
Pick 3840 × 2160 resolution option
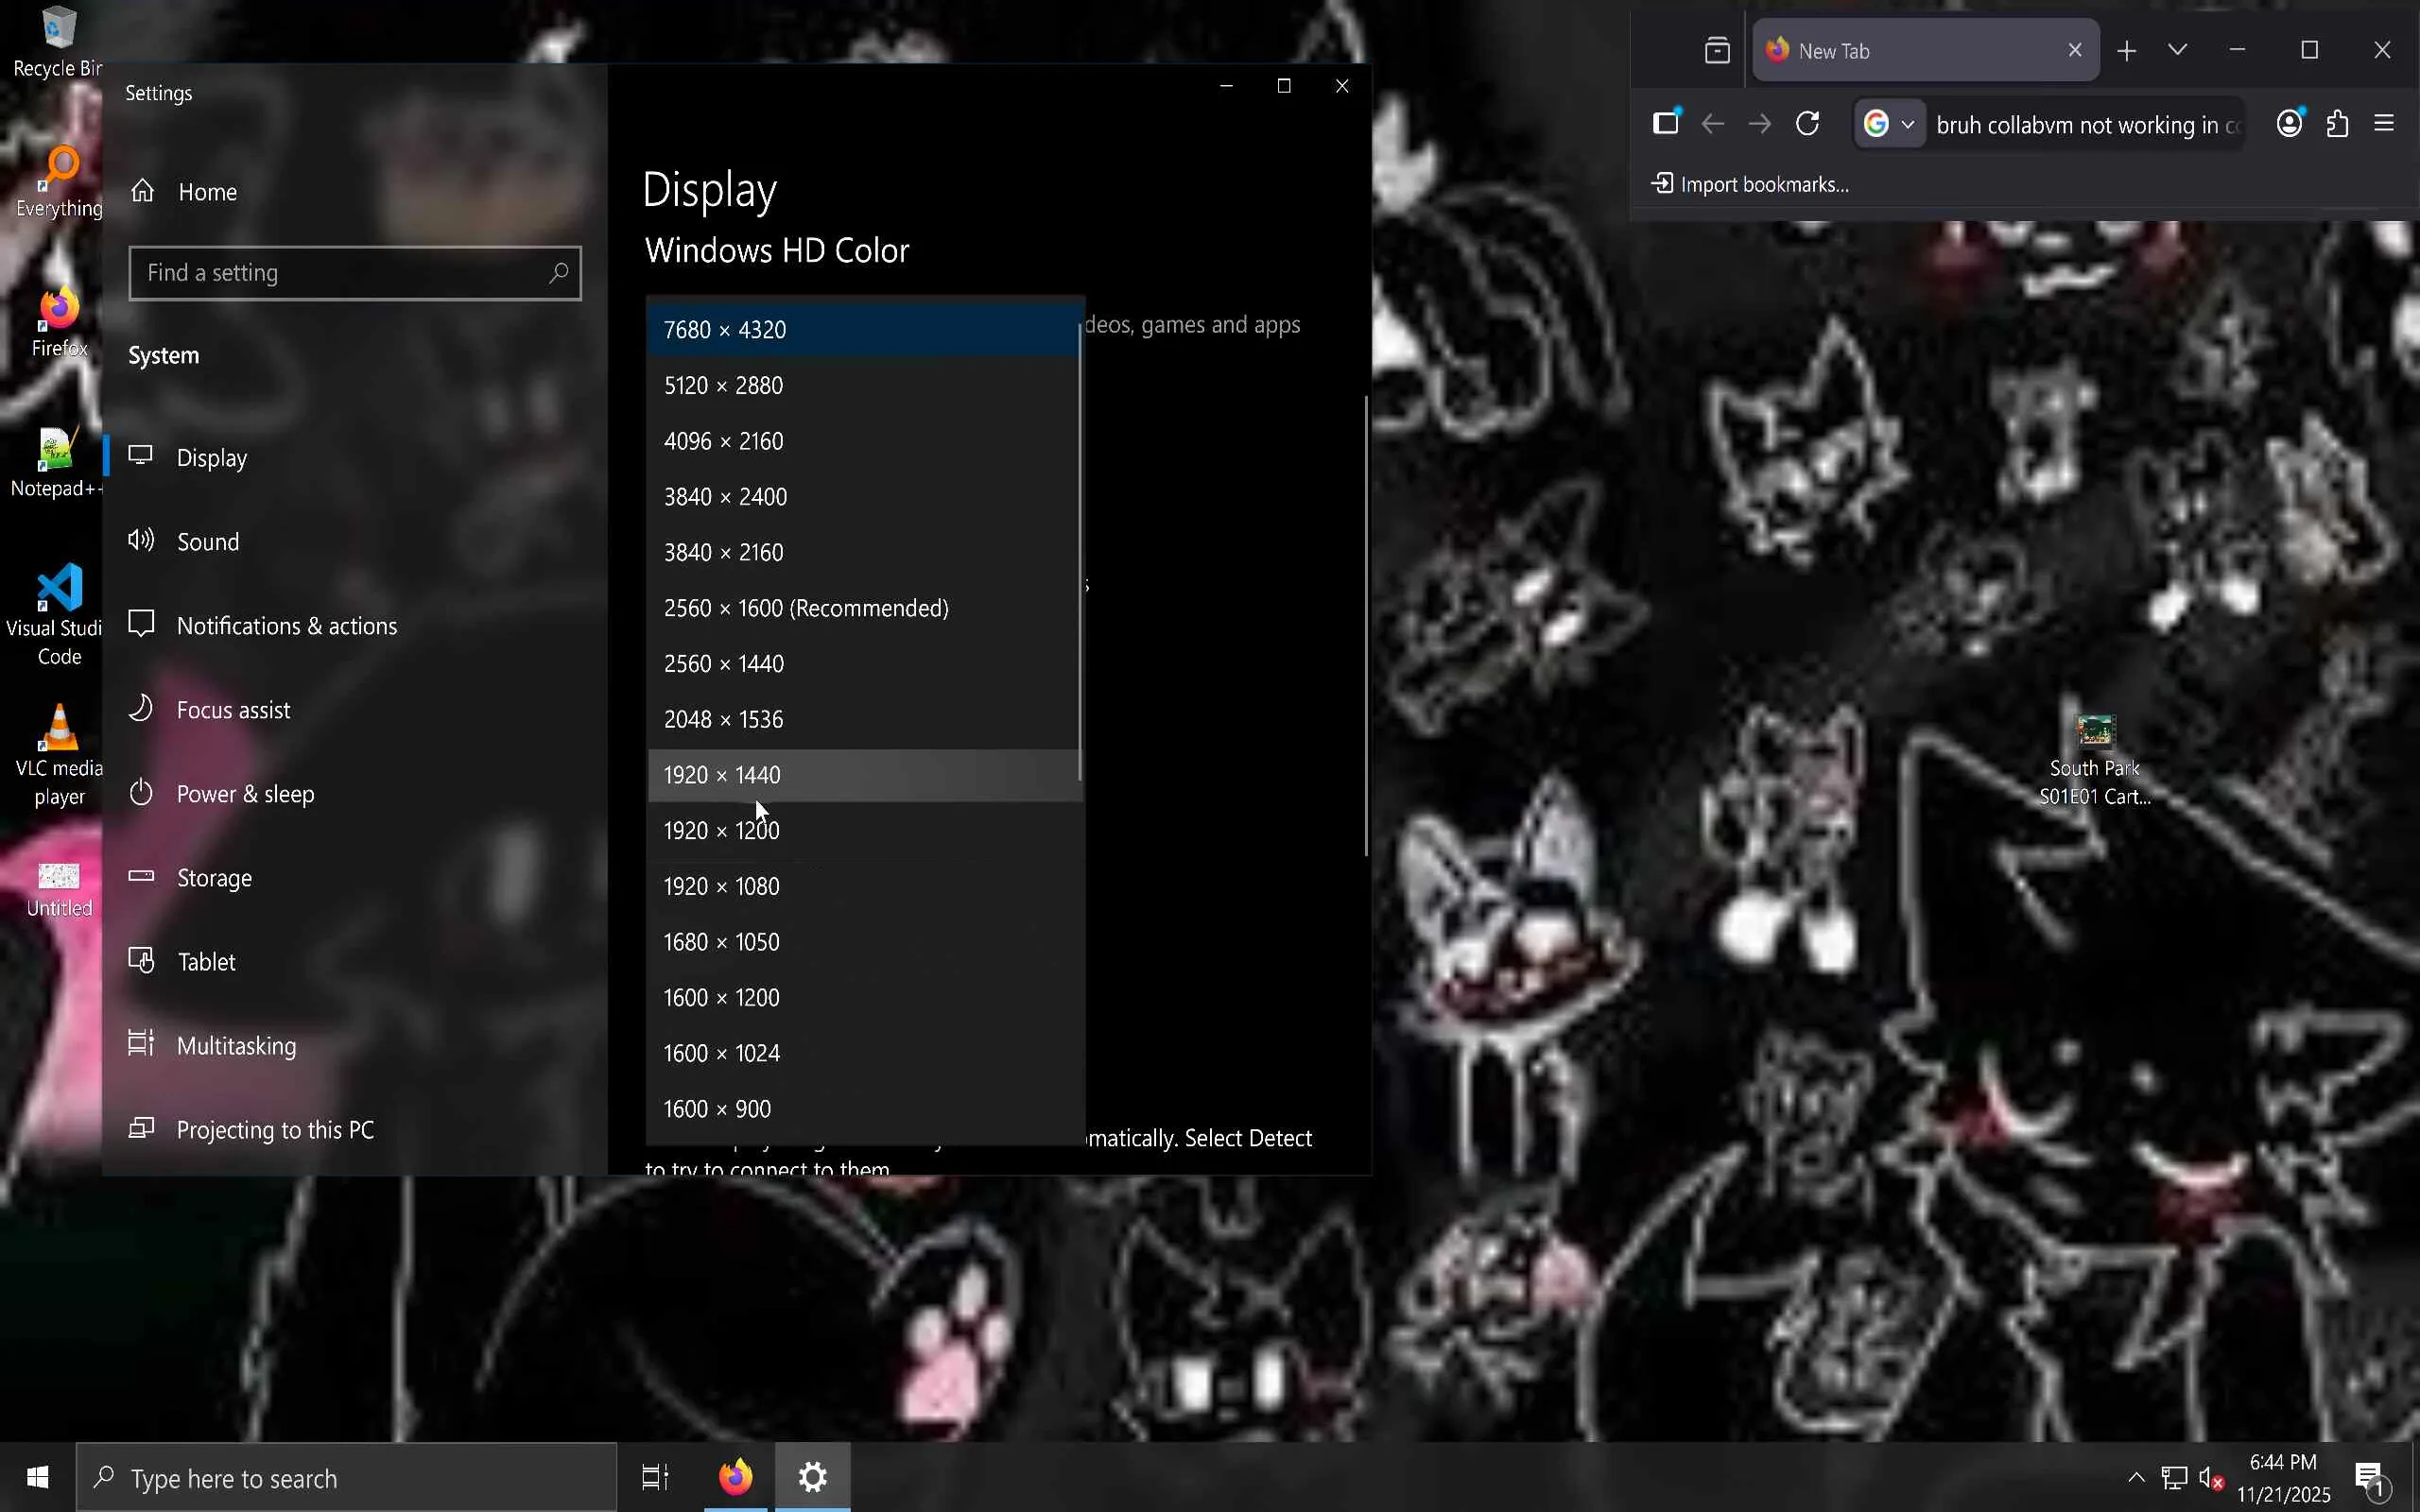coord(723,552)
